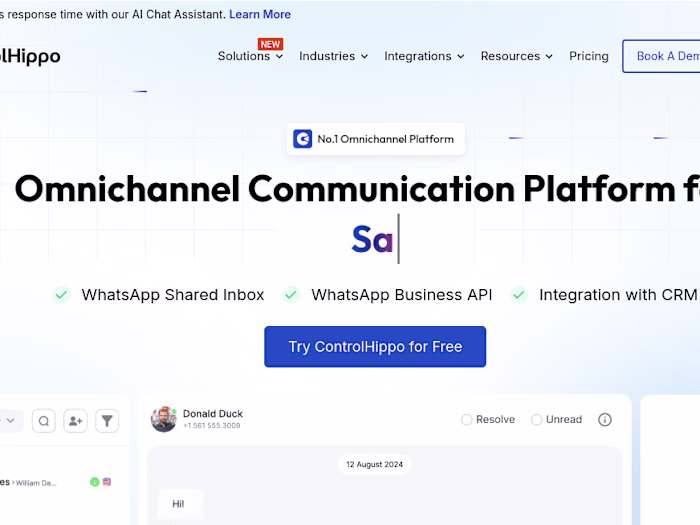Expand the Integrations chevron arrow

point(461,57)
